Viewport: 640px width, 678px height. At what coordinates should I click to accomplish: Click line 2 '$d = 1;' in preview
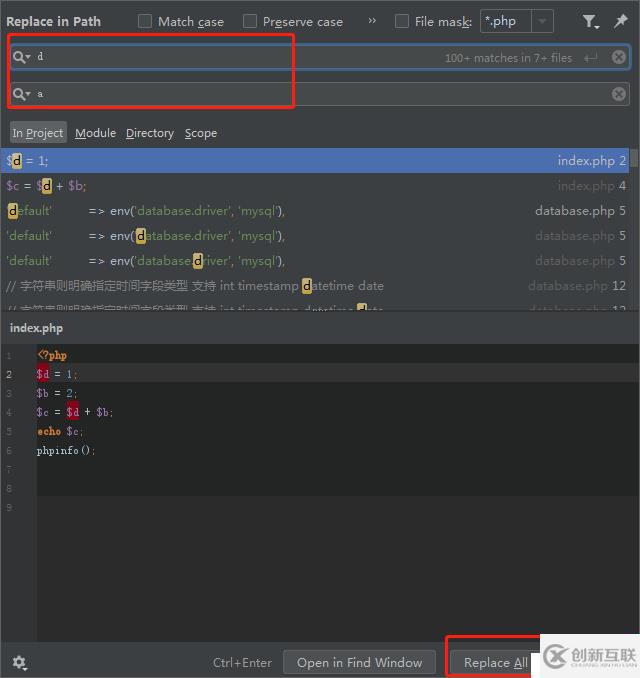pos(57,374)
